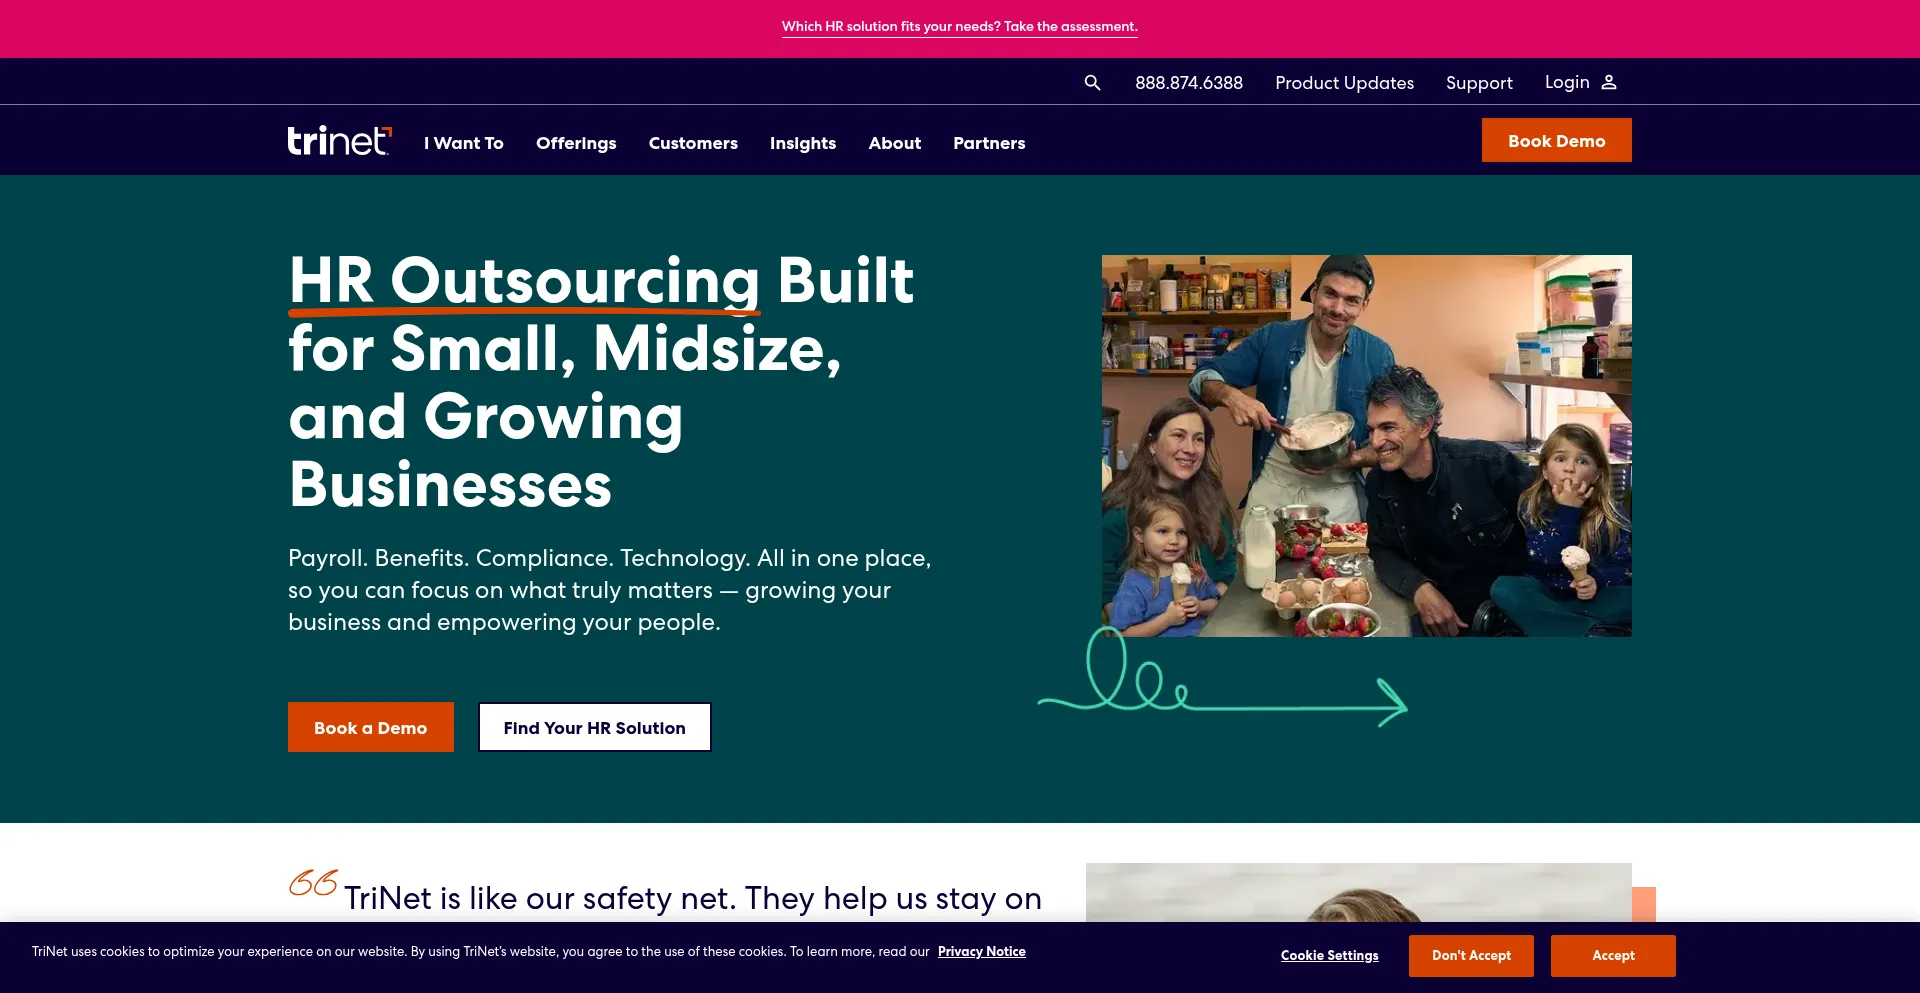Click the Don't Accept cookies button

[x=1471, y=956]
